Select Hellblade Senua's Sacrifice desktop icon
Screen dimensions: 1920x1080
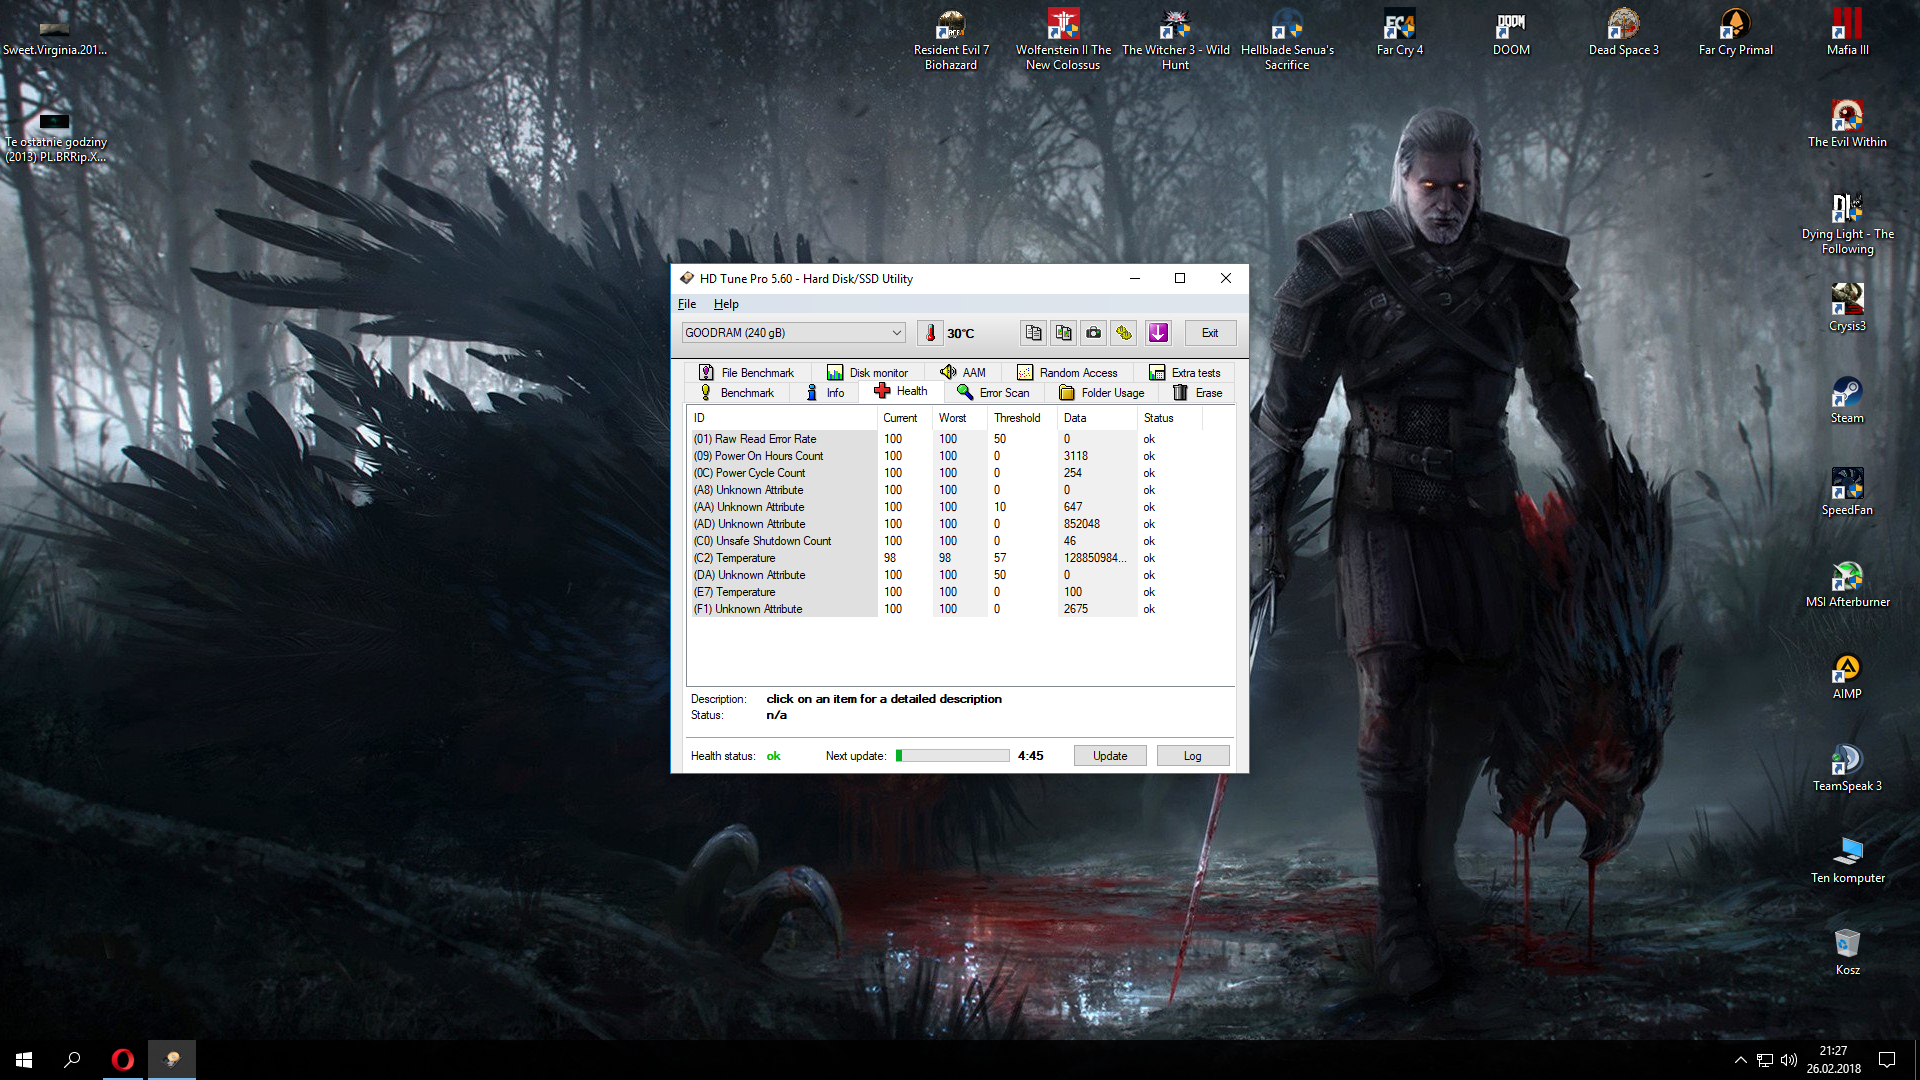click(x=1287, y=40)
